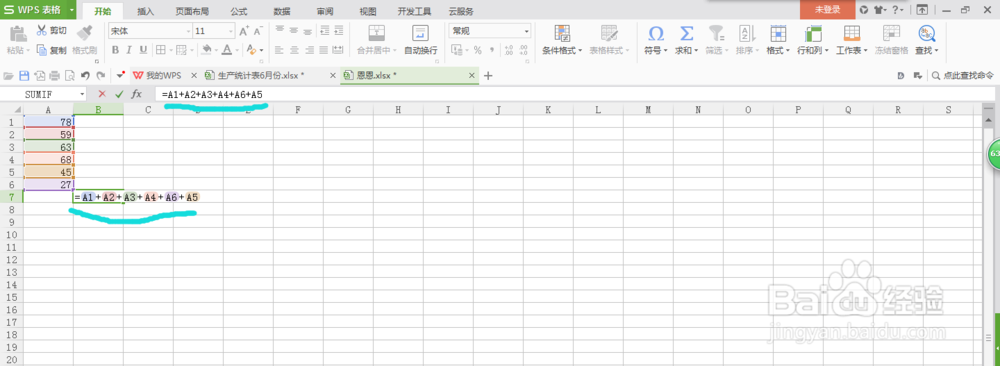This screenshot has width=1000, height=366.
Task: Click the fill color bucket swatch
Action: [x=207, y=50]
